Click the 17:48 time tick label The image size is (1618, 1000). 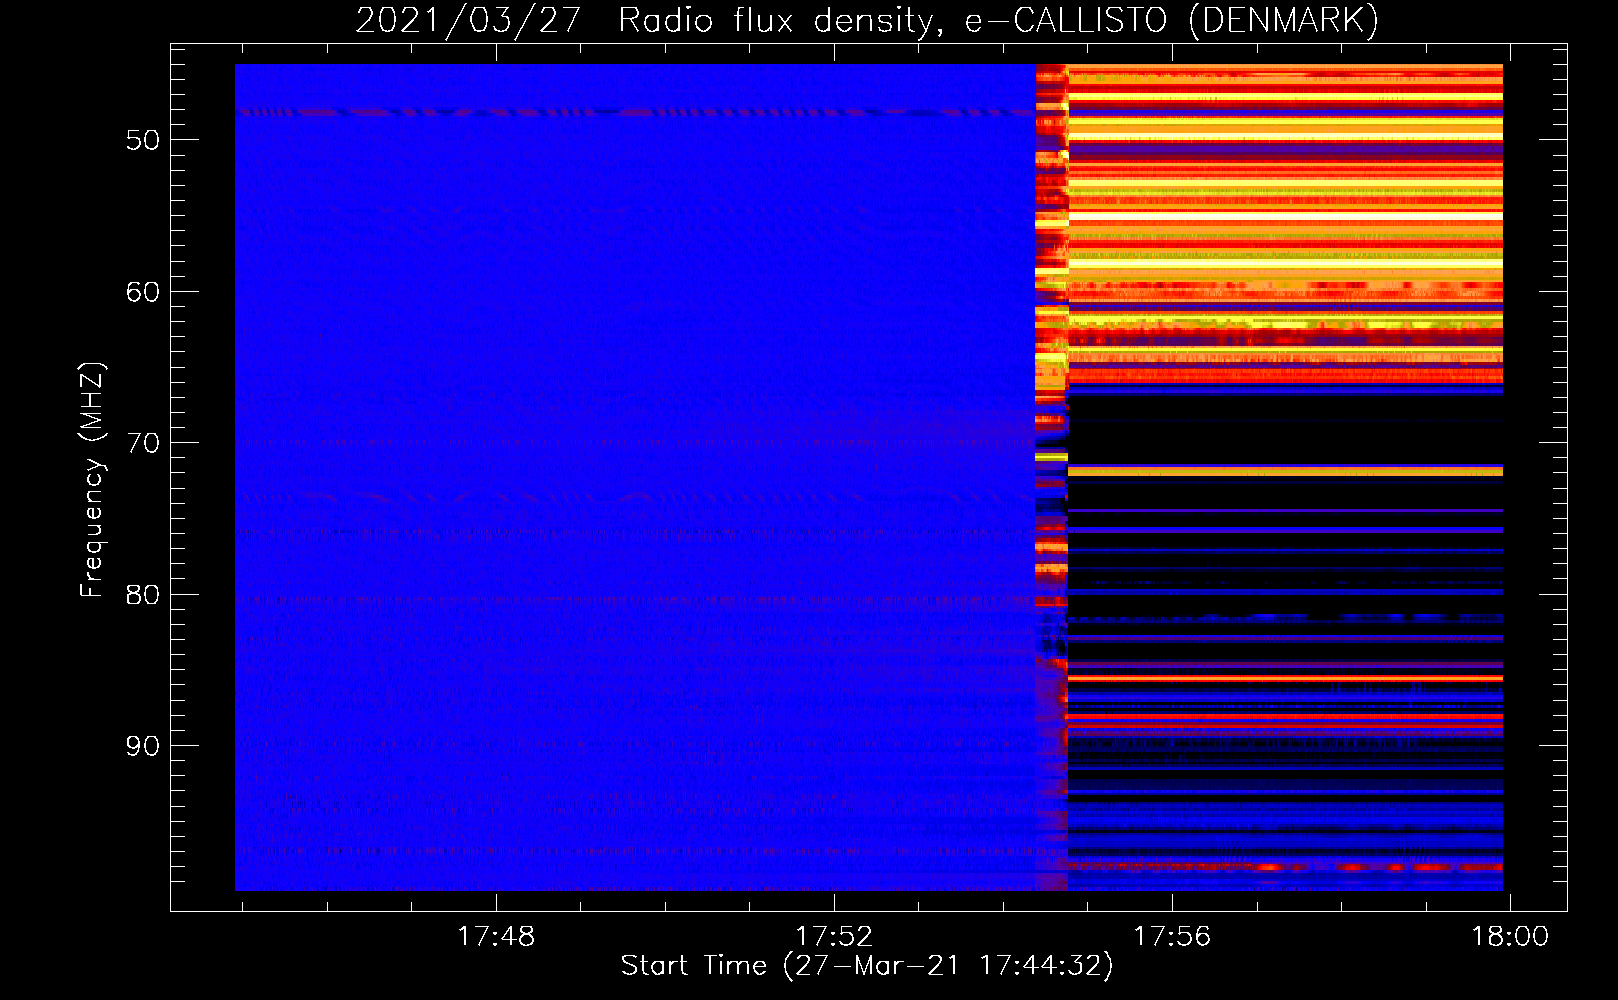496,936
